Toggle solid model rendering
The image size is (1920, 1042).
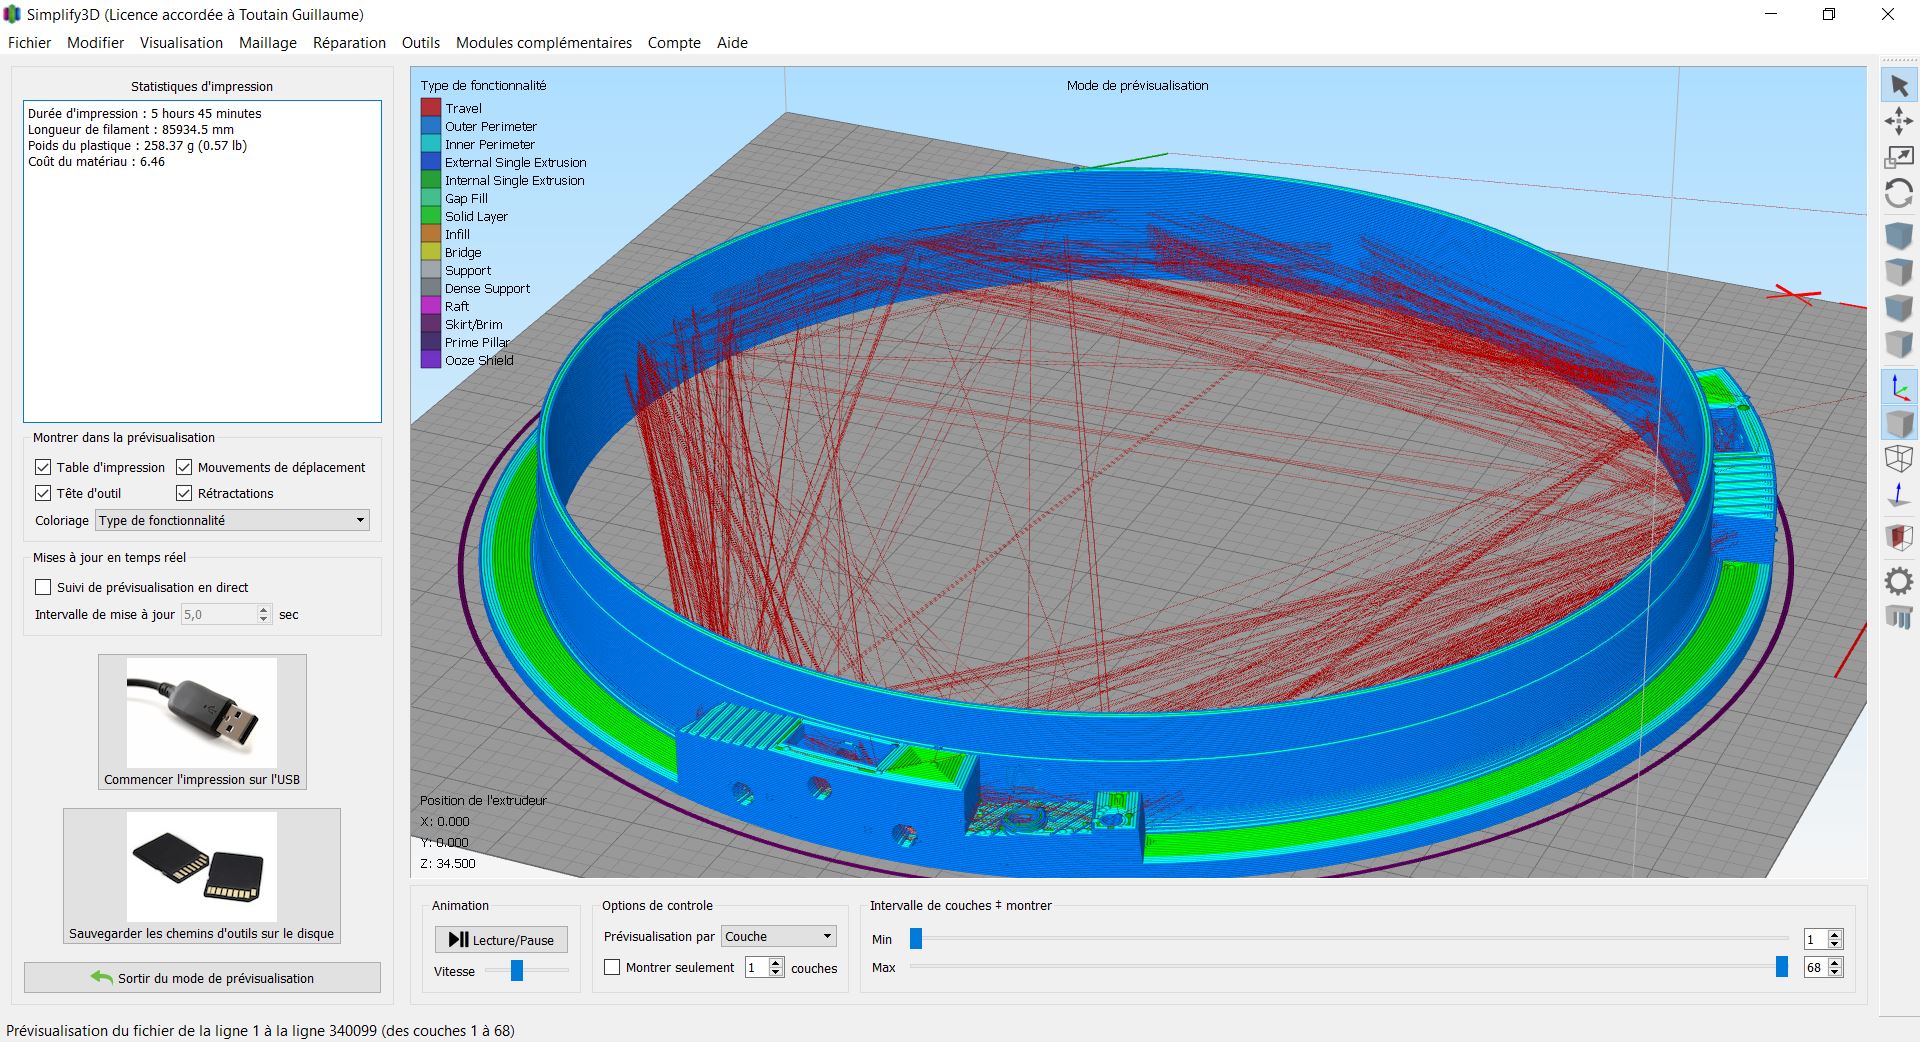point(1898,423)
